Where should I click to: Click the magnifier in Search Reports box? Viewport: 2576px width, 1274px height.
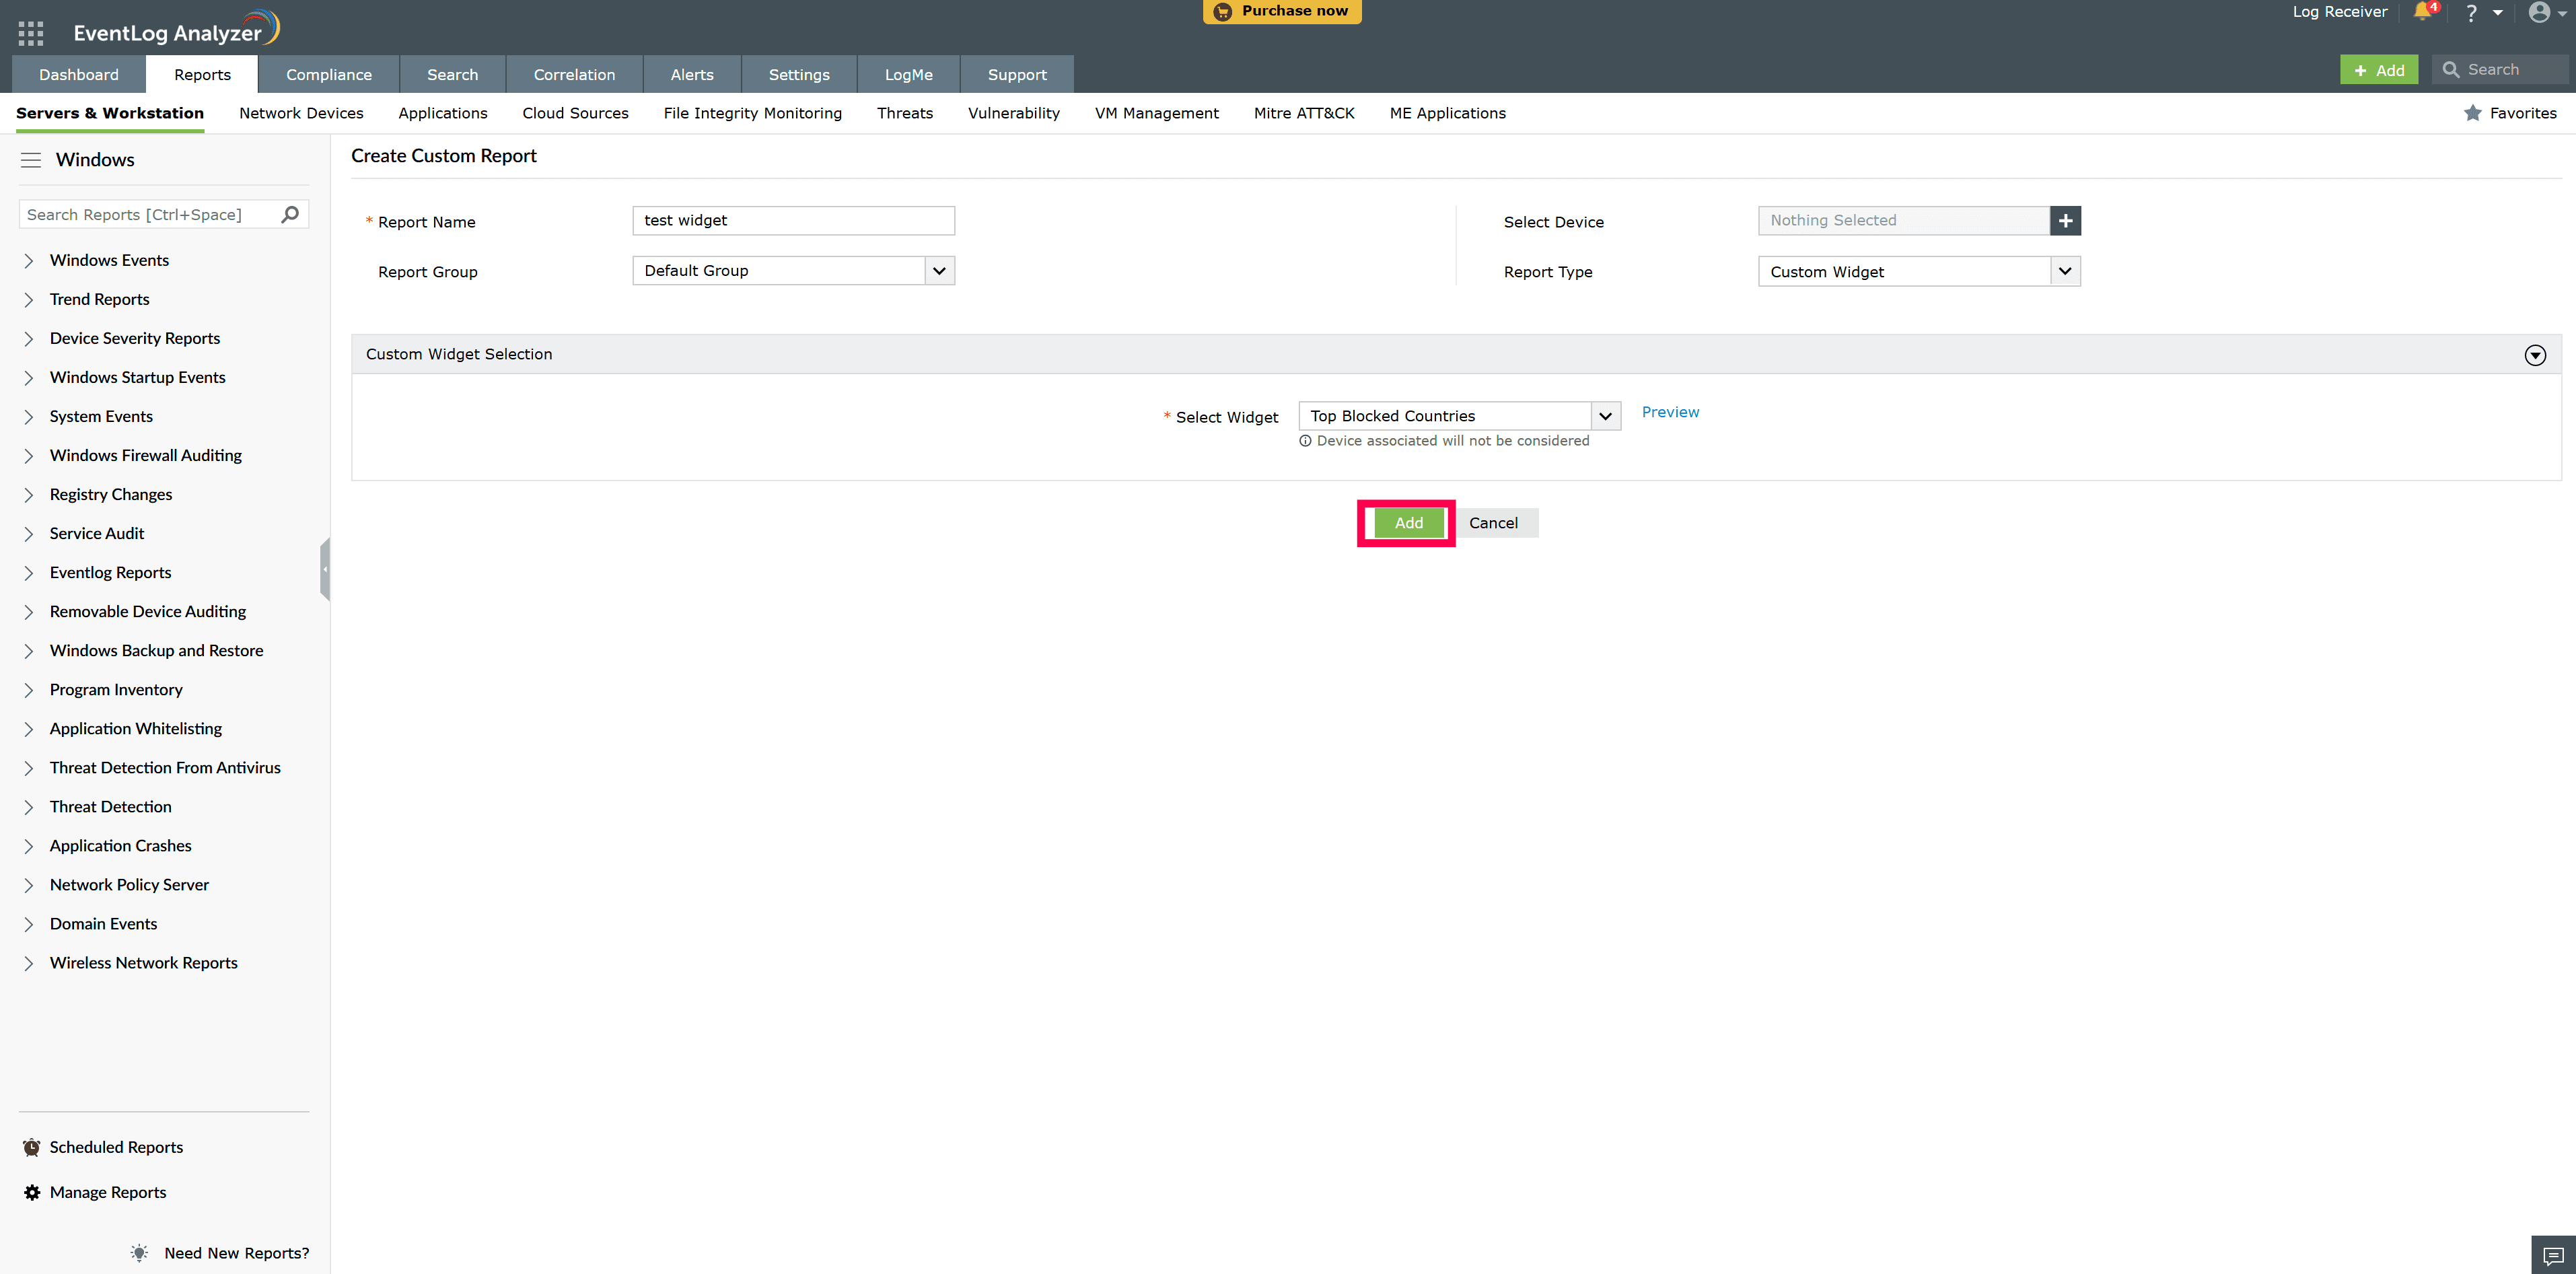click(x=290, y=214)
